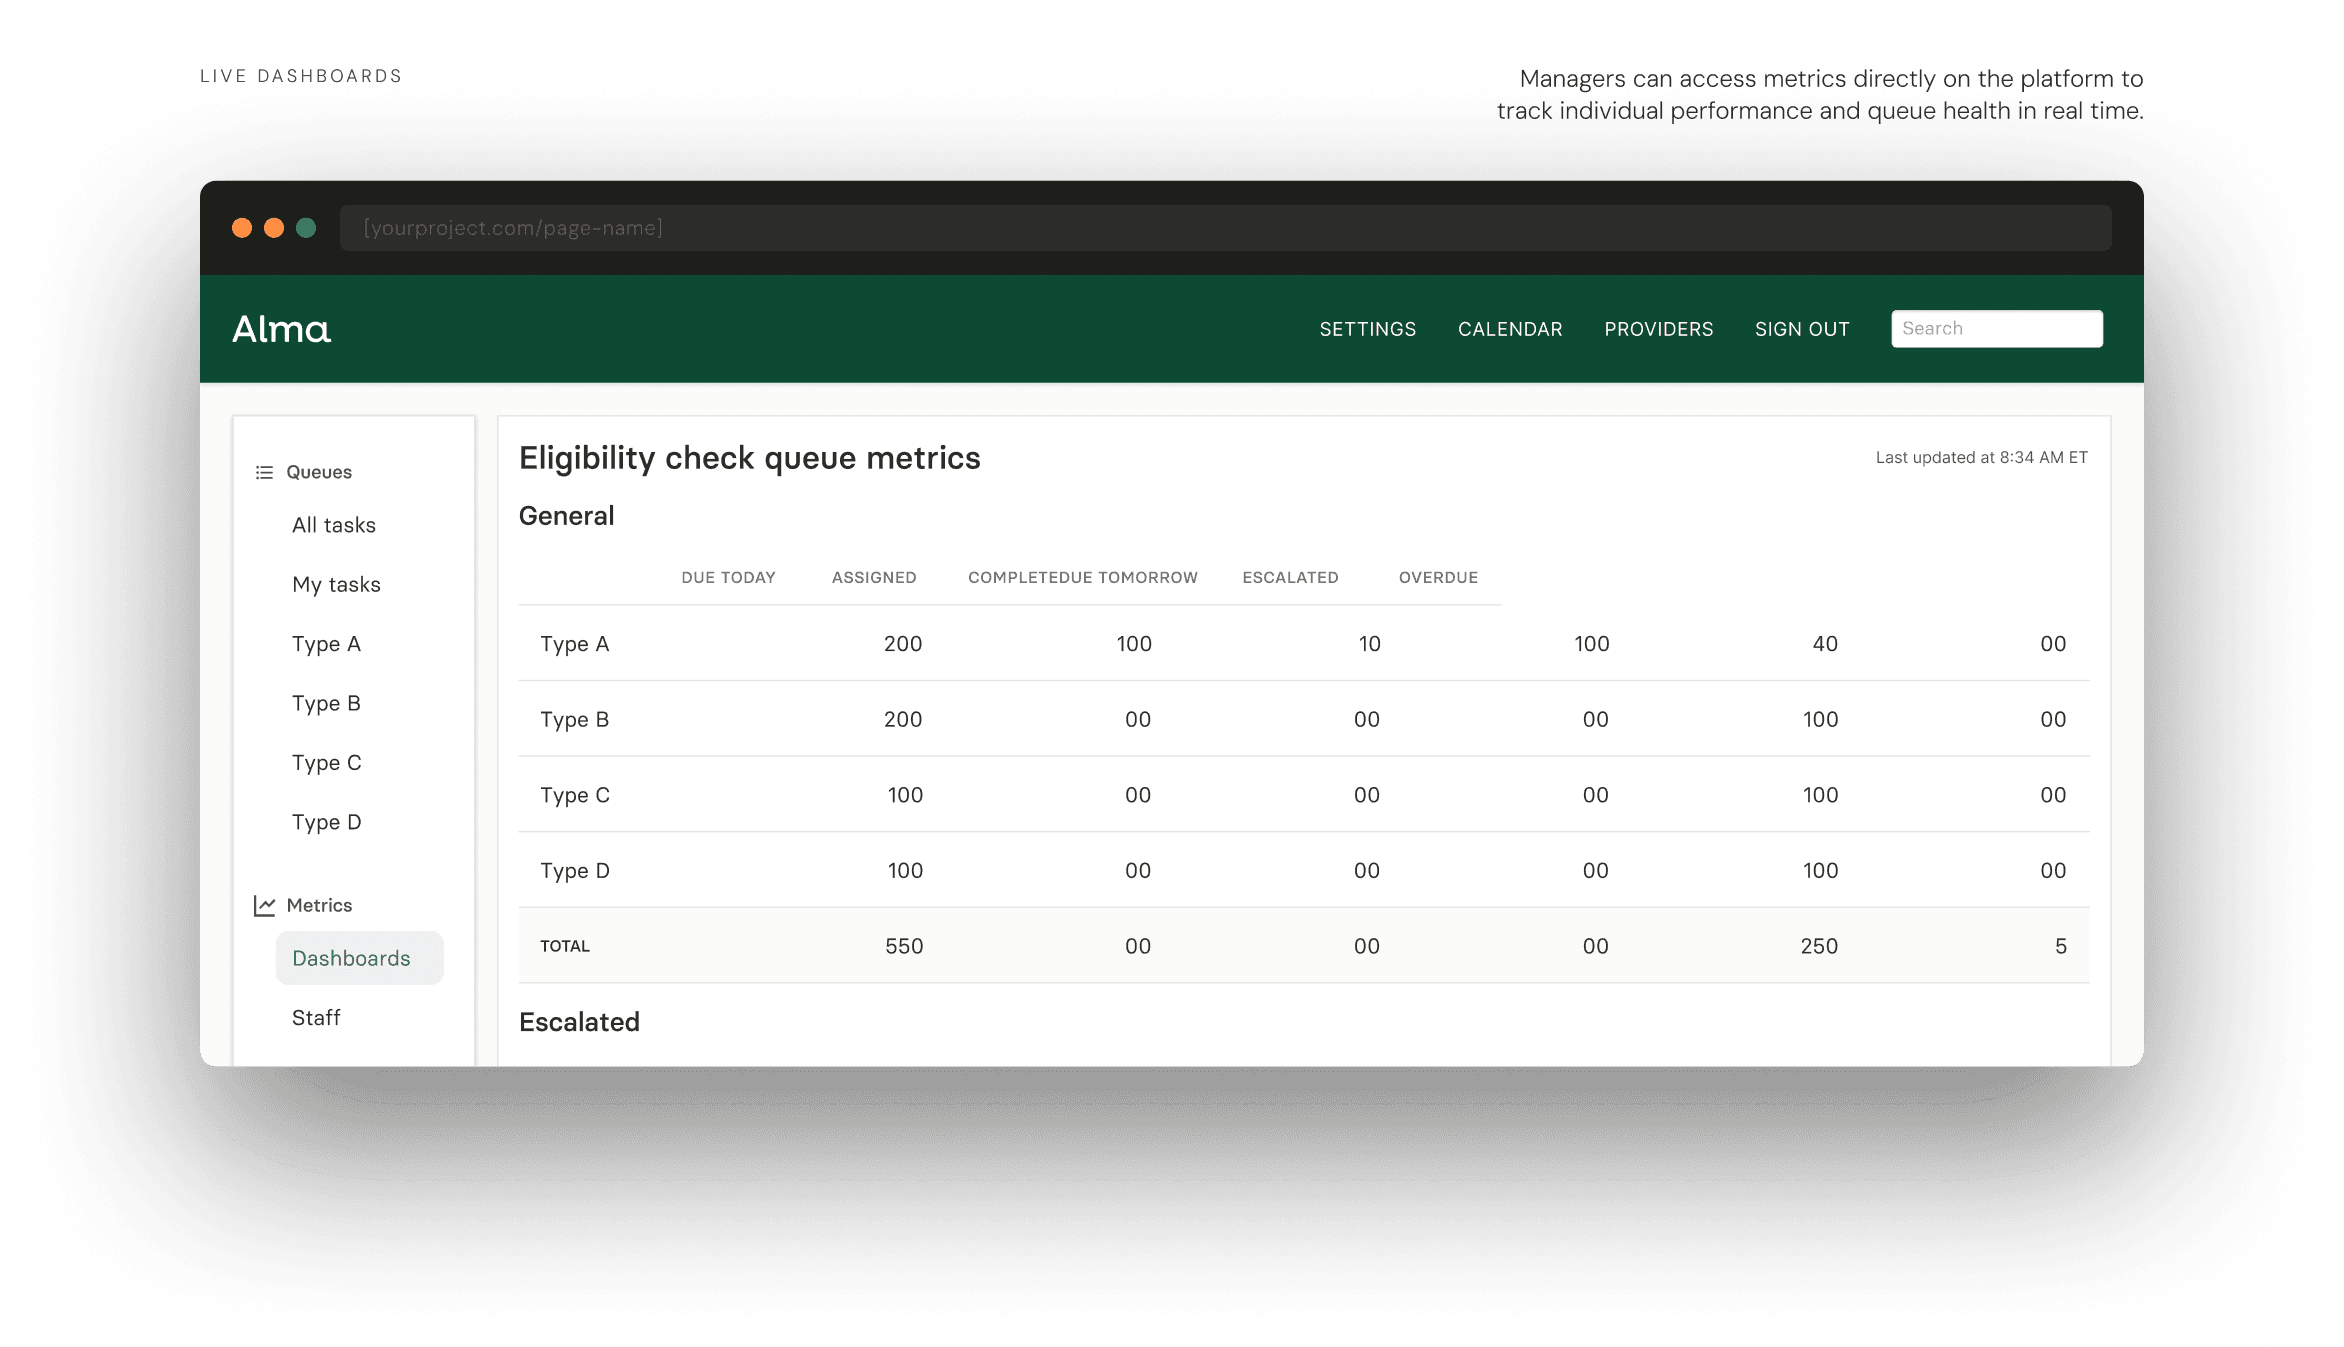Image resolution: width=2344 pixels, height=1347 pixels.
Task: Select Type A queue in sidebar
Action: click(x=326, y=644)
